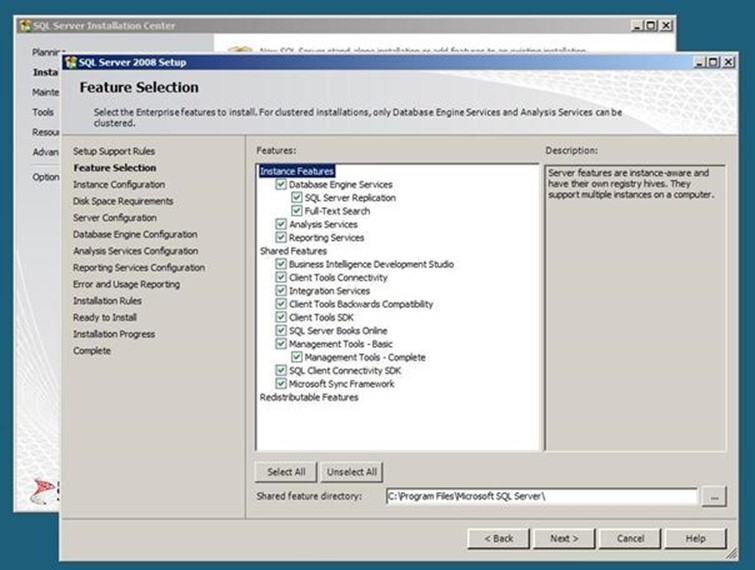Click the Server Configuration step
The image size is (755, 570).
(x=115, y=218)
